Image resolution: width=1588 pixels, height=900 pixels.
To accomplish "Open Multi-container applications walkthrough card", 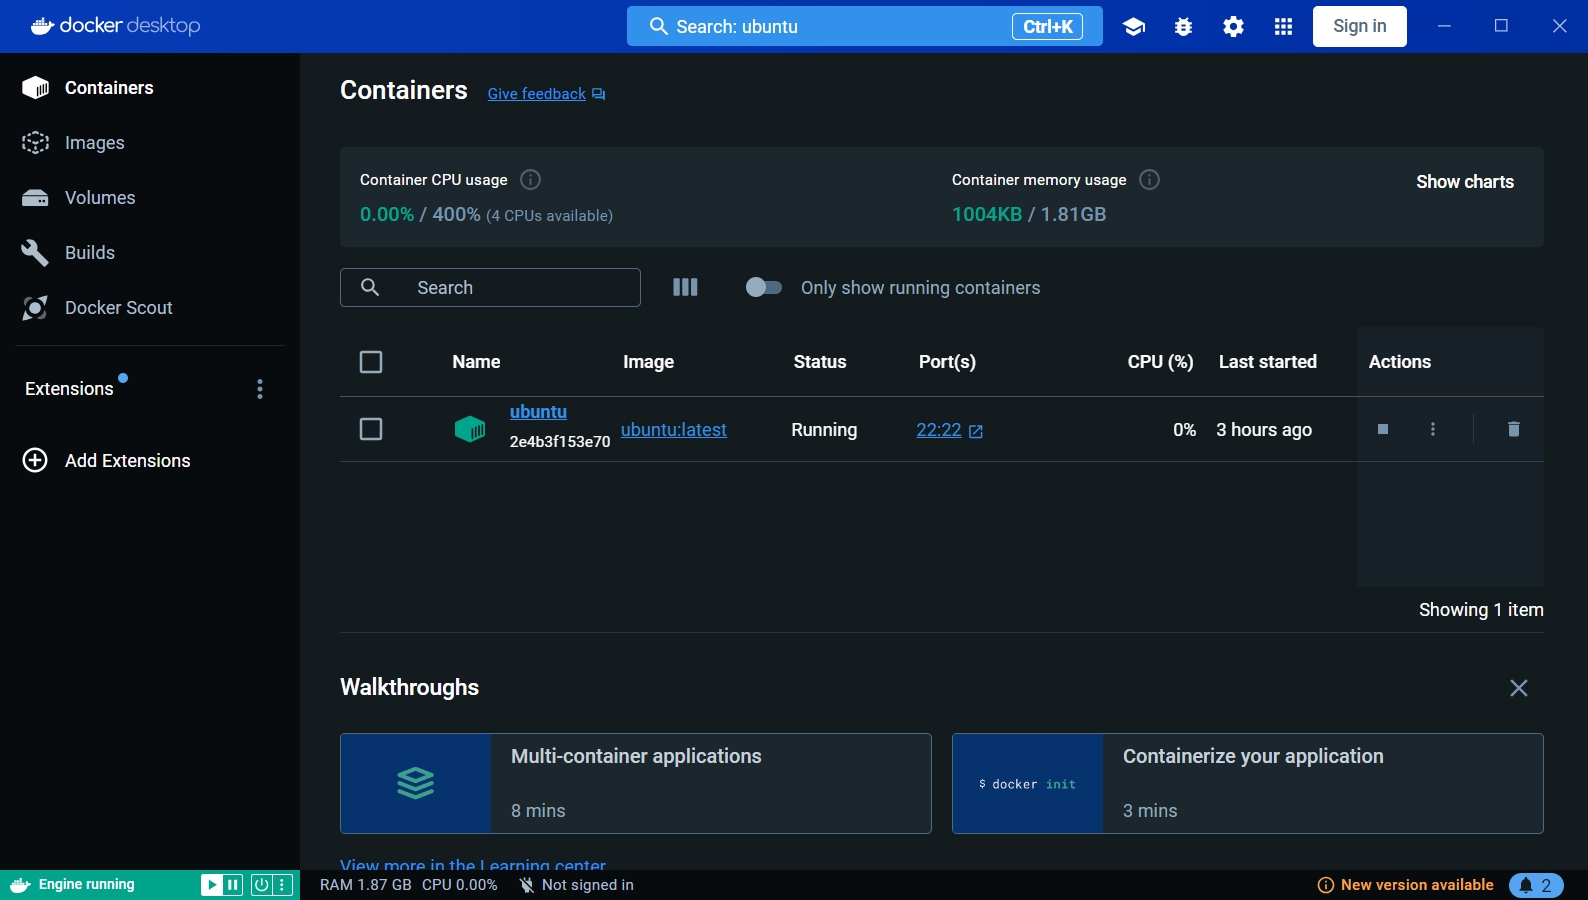I will point(636,783).
